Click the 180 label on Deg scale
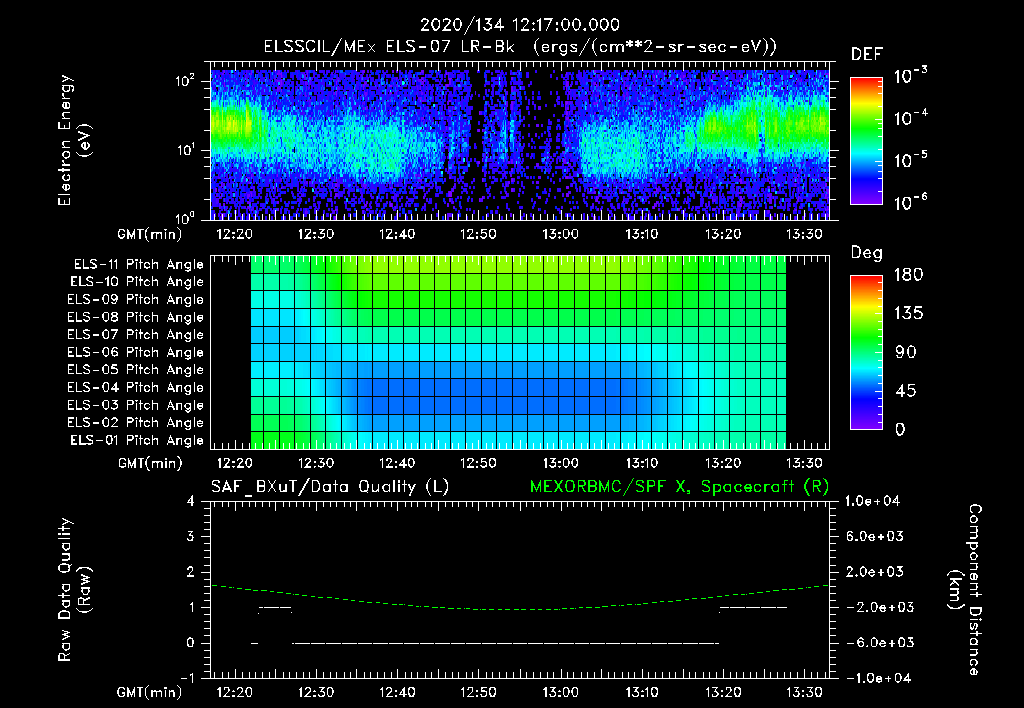This screenshot has height=708, width=1024. click(908, 274)
